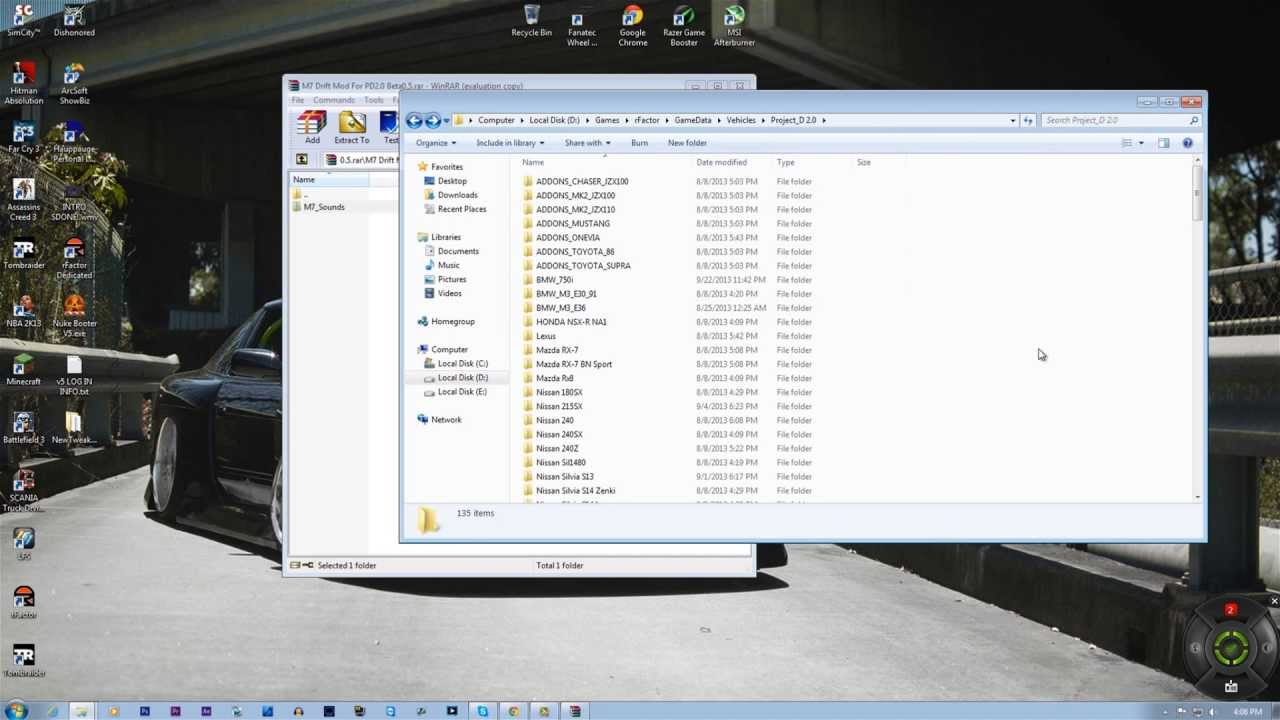This screenshot has height=720, width=1280.
Task: Select the ArcSoft ShowBiz desktop icon
Action: click(74, 84)
